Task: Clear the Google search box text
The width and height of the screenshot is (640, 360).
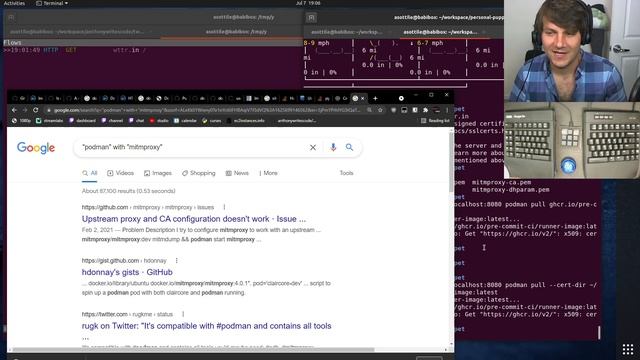Action: tap(313, 147)
